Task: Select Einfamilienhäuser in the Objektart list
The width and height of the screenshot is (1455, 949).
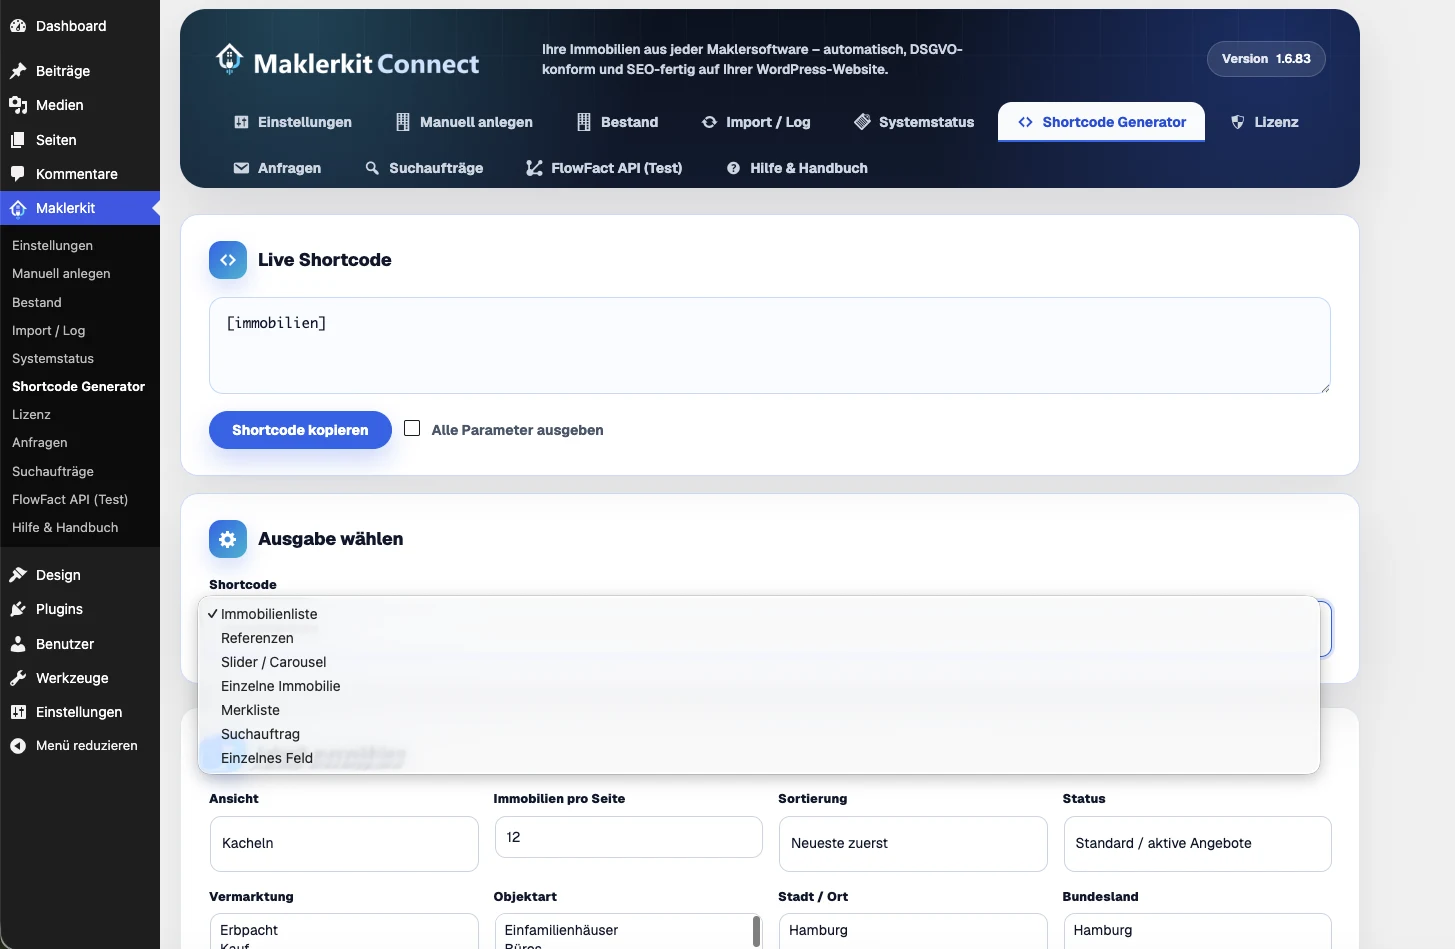Action: coord(561,930)
